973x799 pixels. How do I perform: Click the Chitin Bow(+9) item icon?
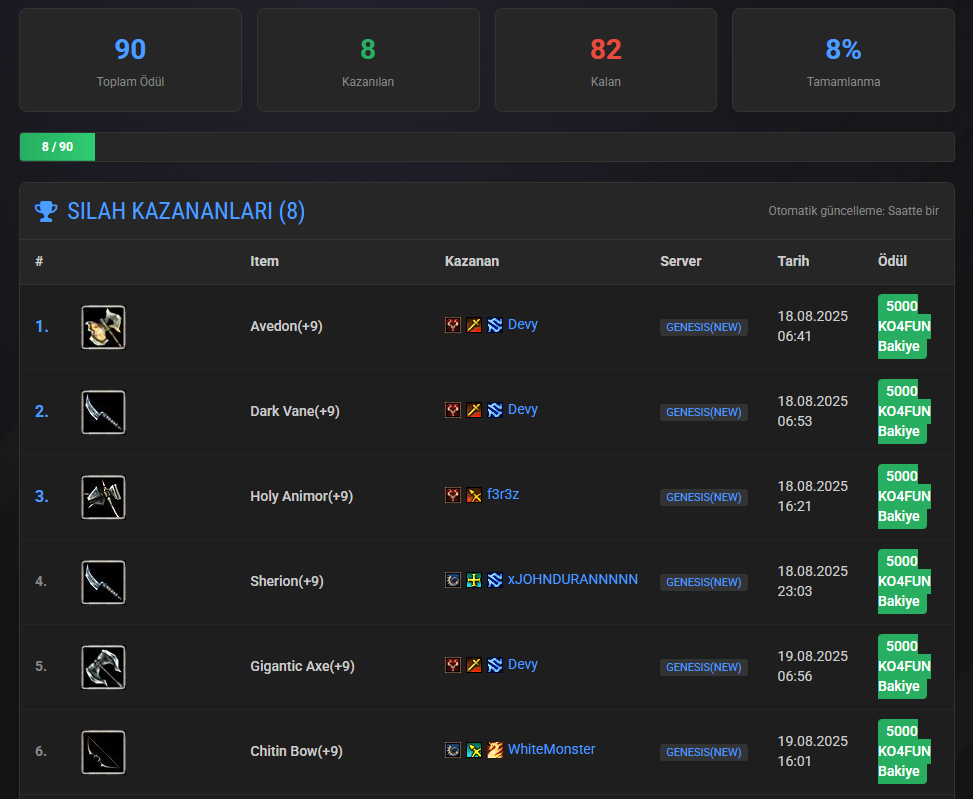(103, 752)
